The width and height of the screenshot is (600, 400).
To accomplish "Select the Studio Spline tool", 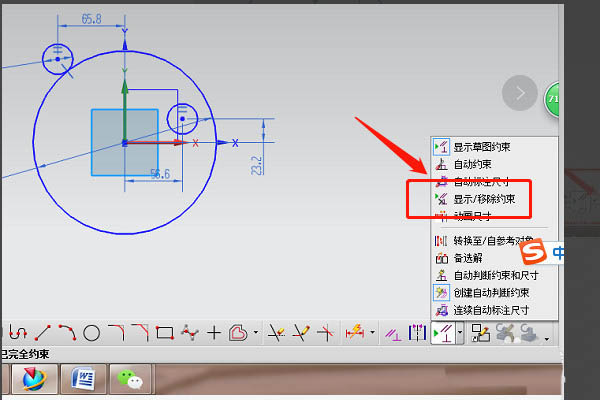I will (189, 332).
